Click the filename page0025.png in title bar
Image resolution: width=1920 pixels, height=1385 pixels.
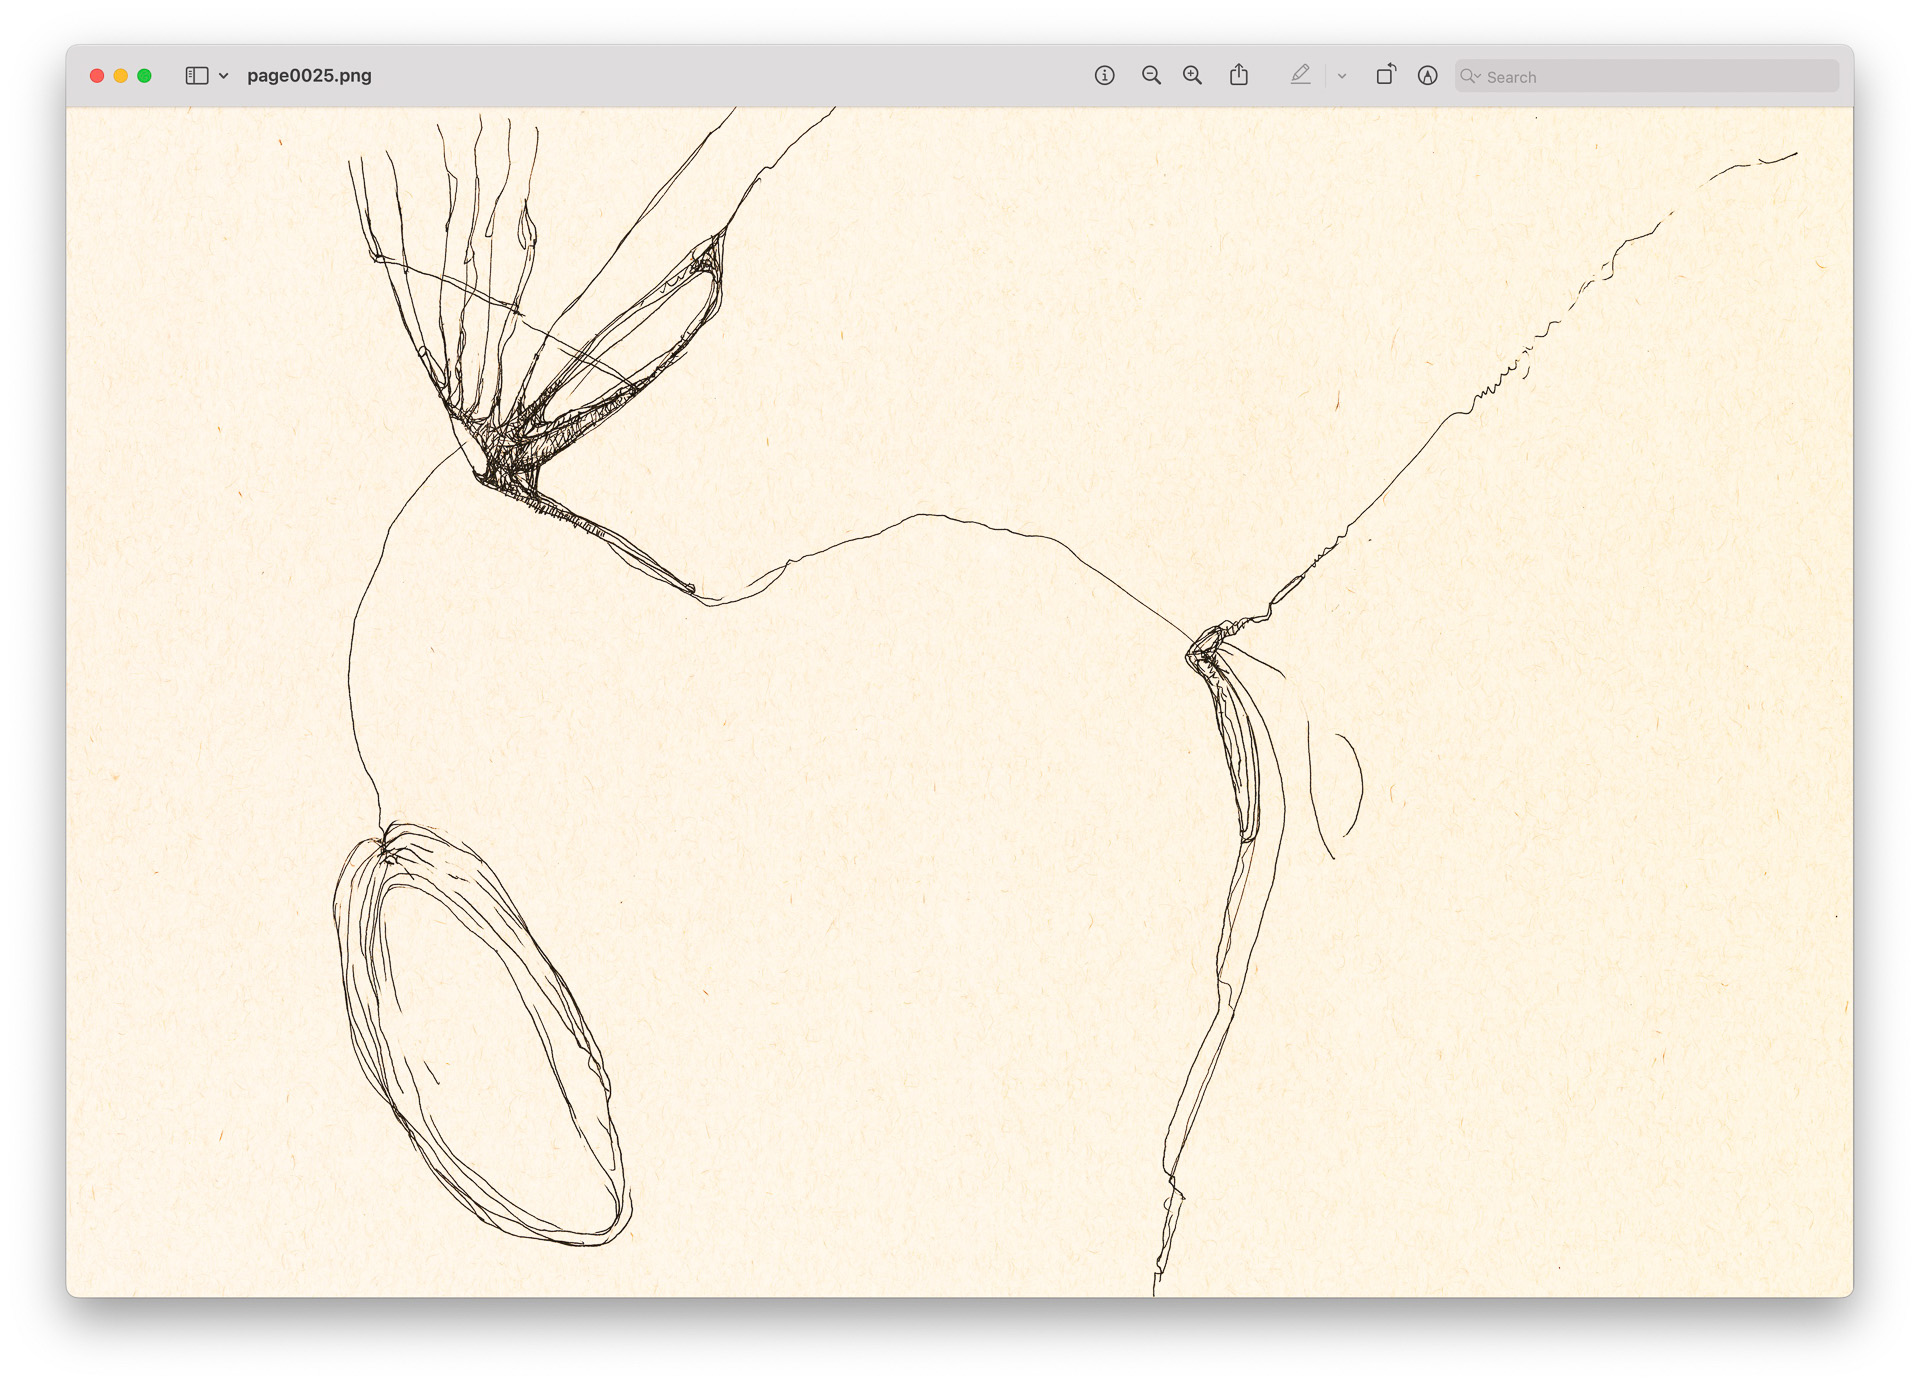[310, 74]
